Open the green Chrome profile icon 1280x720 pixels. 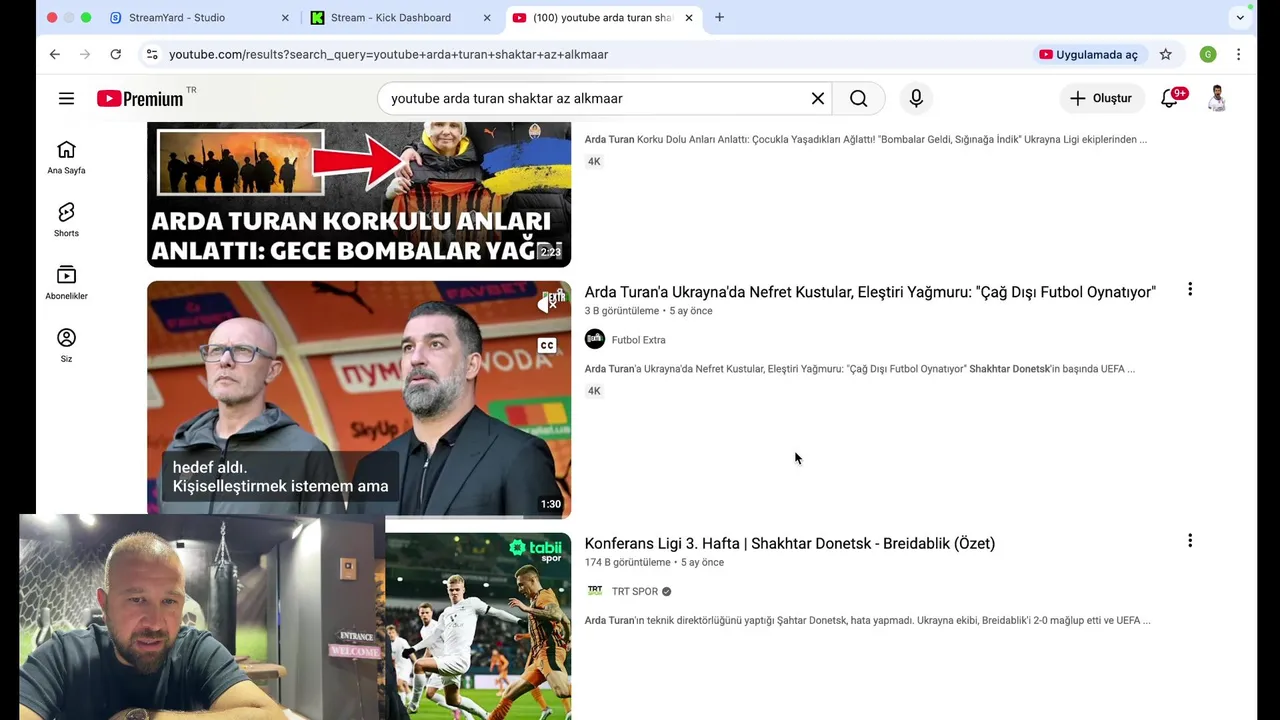(x=1208, y=54)
